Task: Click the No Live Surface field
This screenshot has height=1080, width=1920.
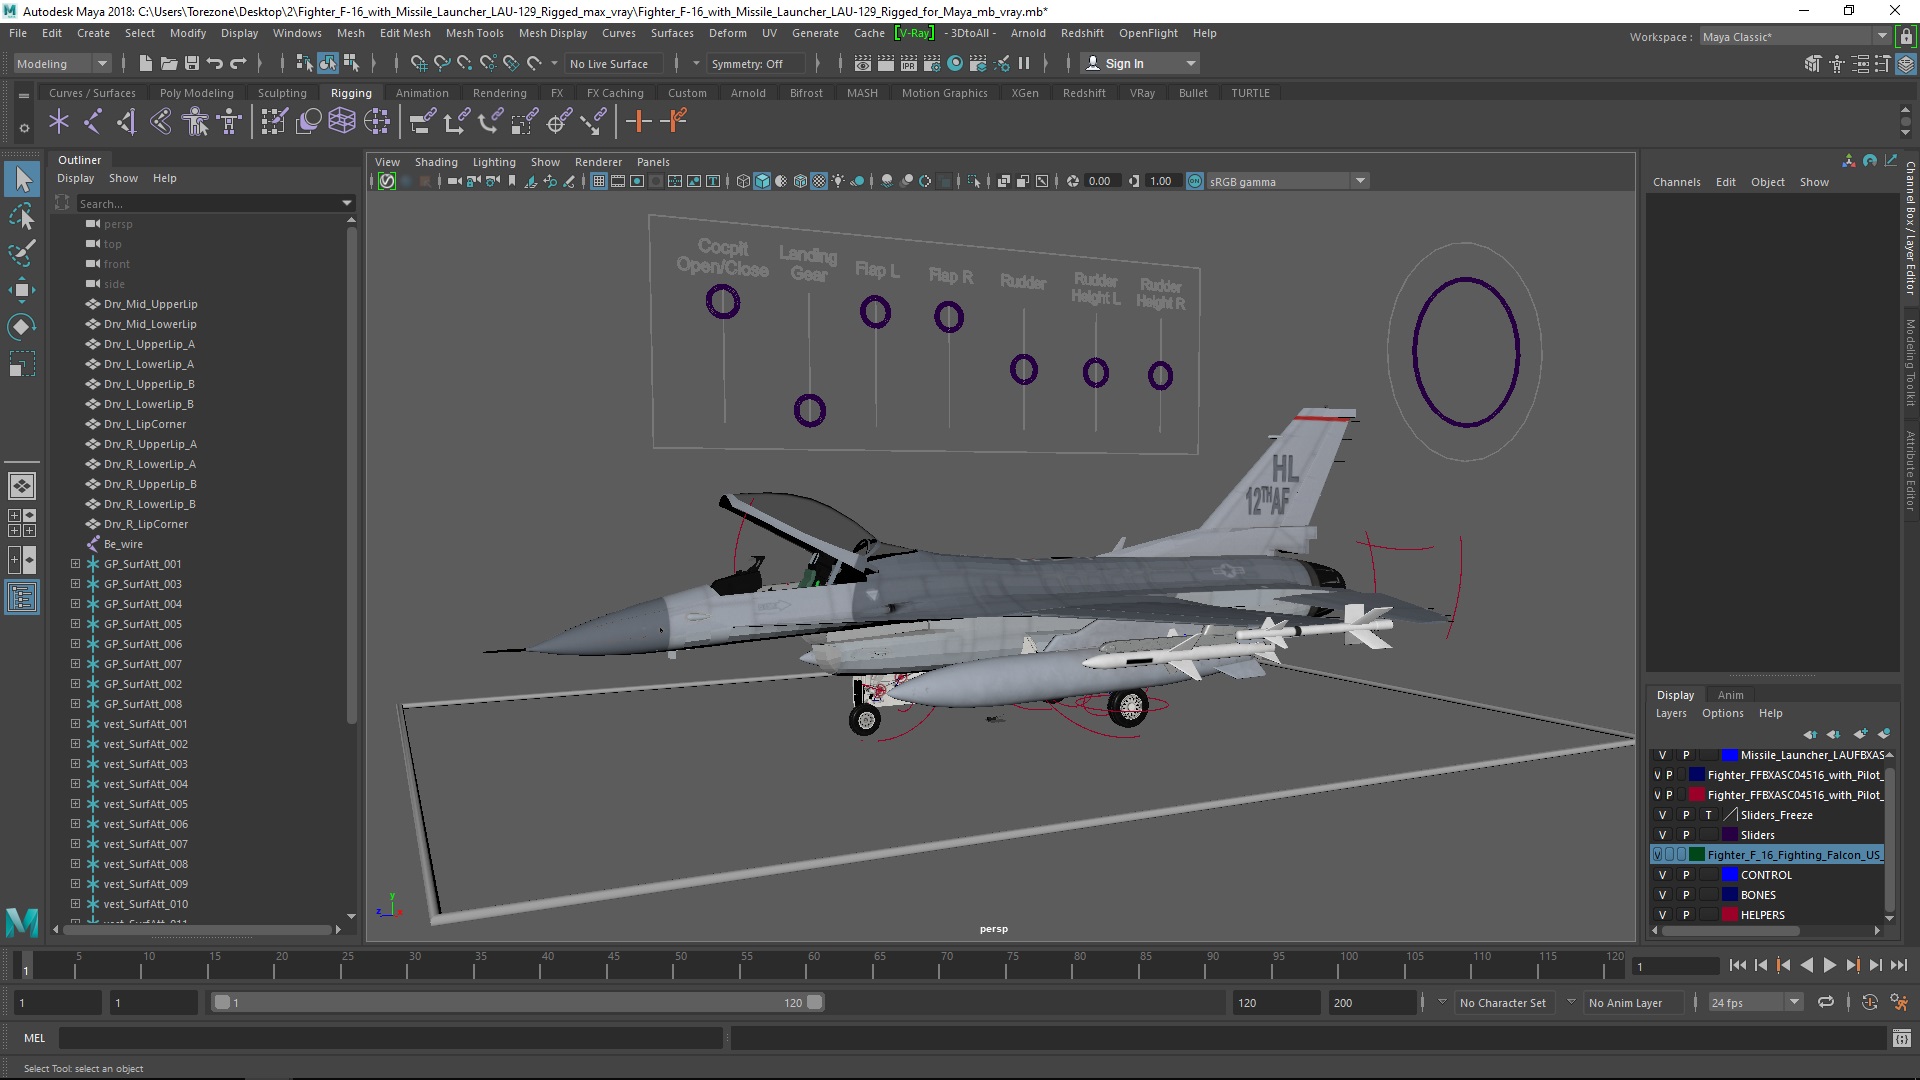Action: pyautogui.click(x=613, y=63)
